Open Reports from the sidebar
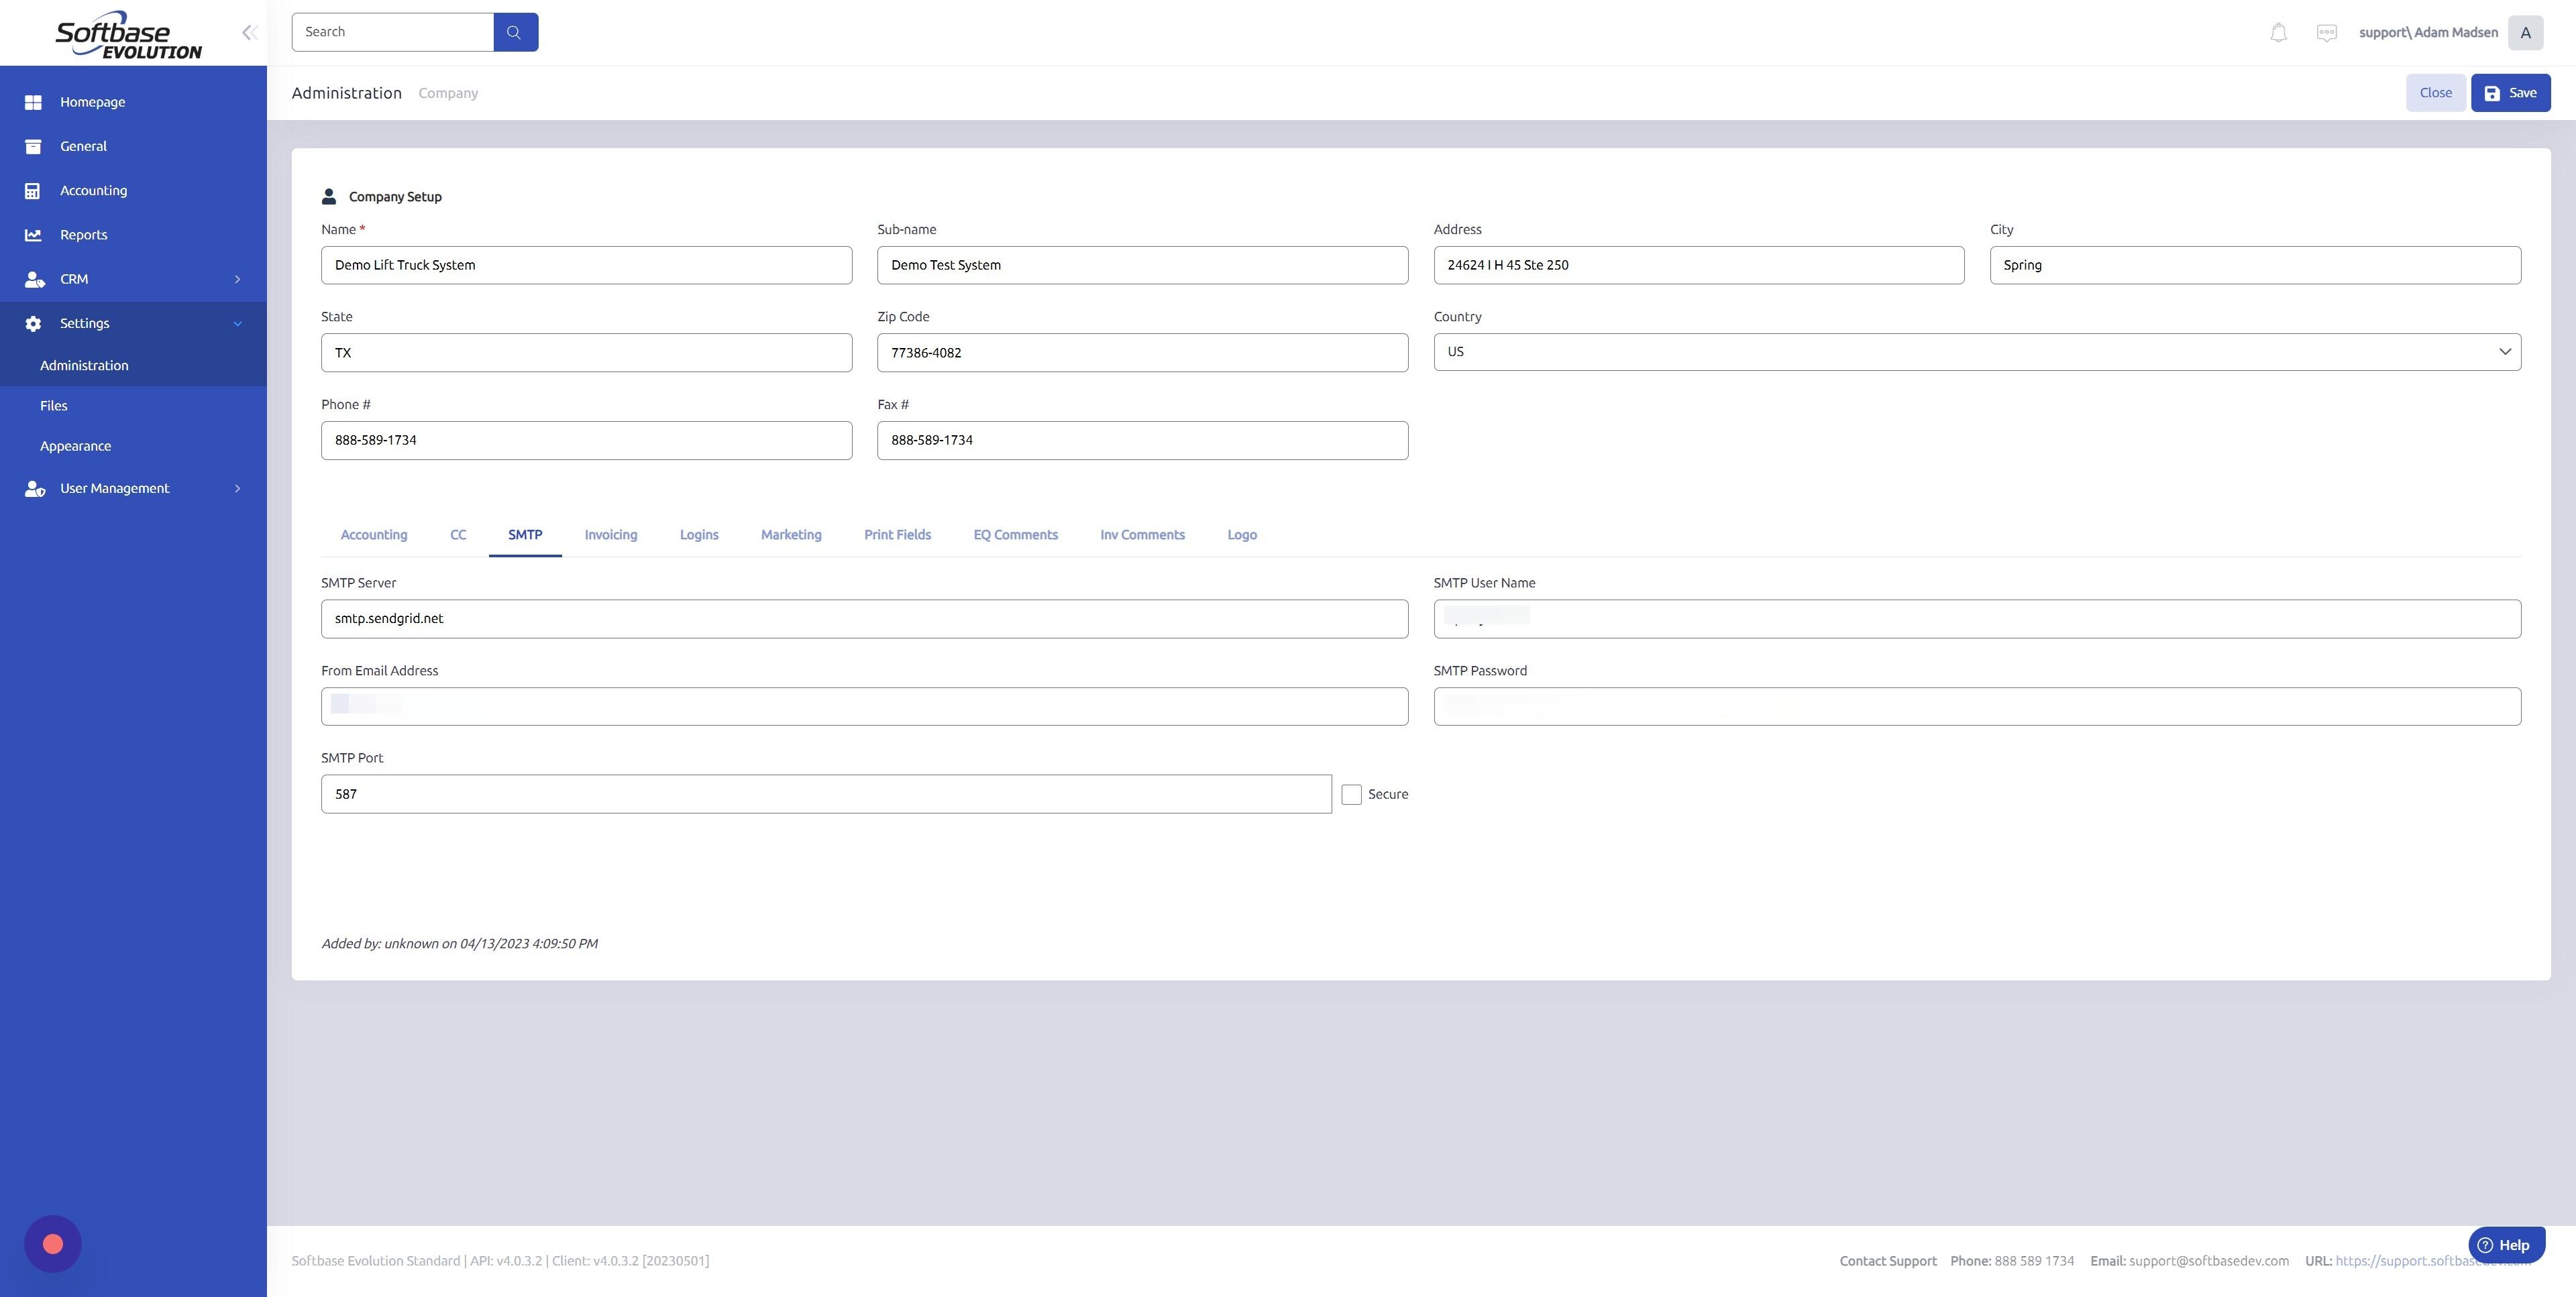The height and width of the screenshot is (1297, 2576). tap(83, 234)
